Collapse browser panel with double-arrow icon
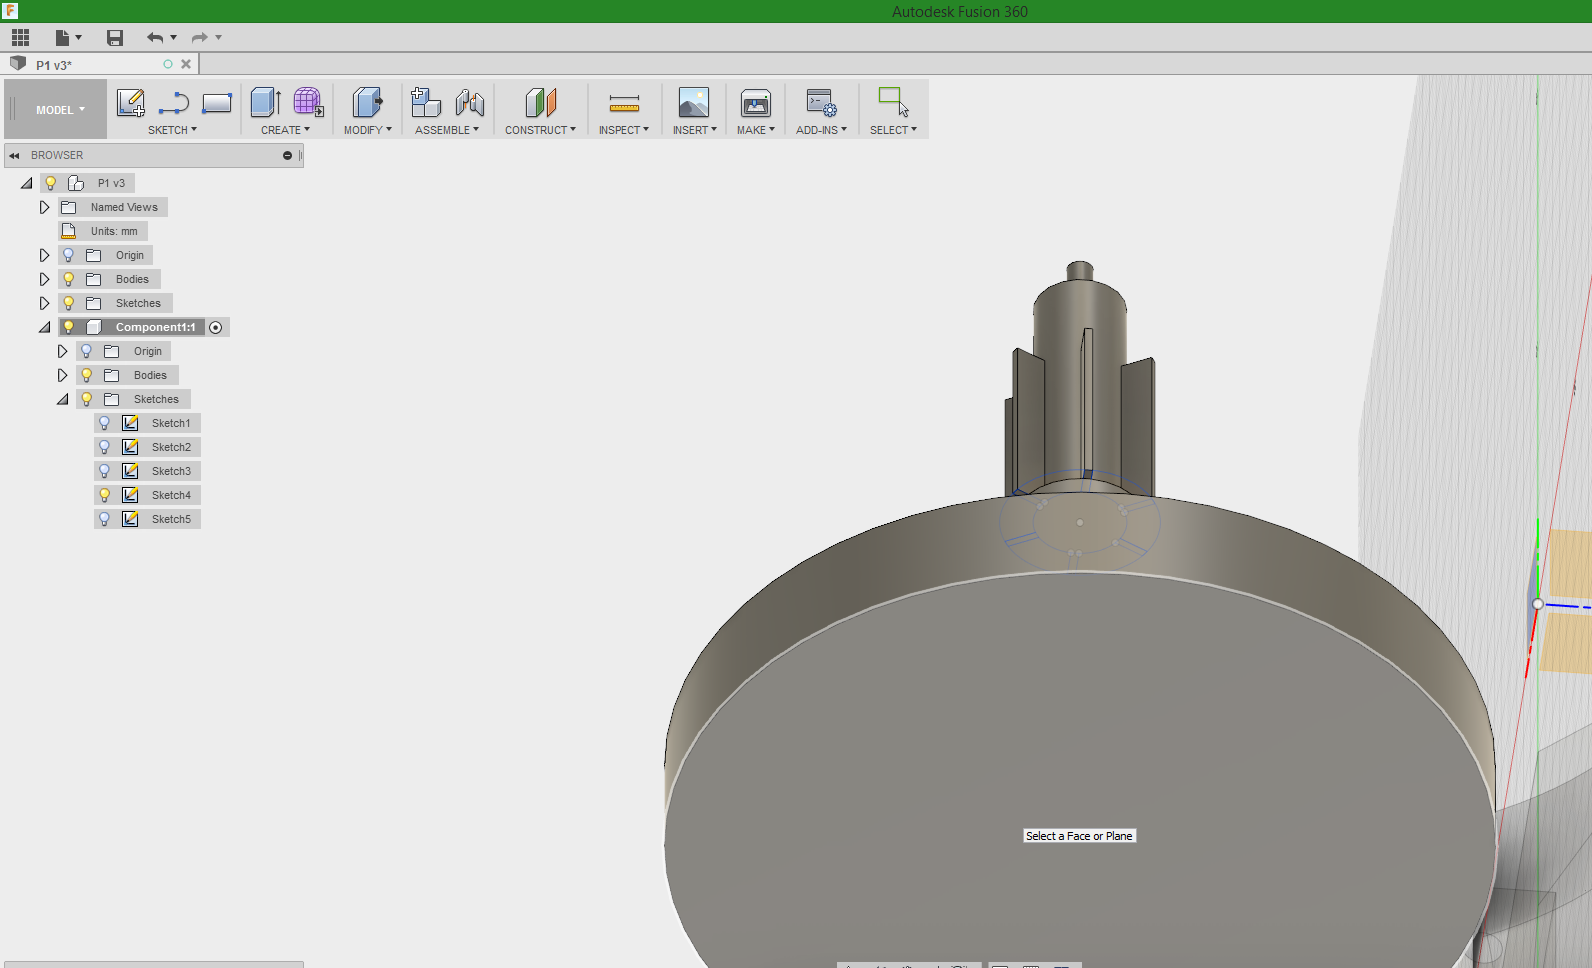The width and height of the screenshot is (1592, 968). click(14, 156)
